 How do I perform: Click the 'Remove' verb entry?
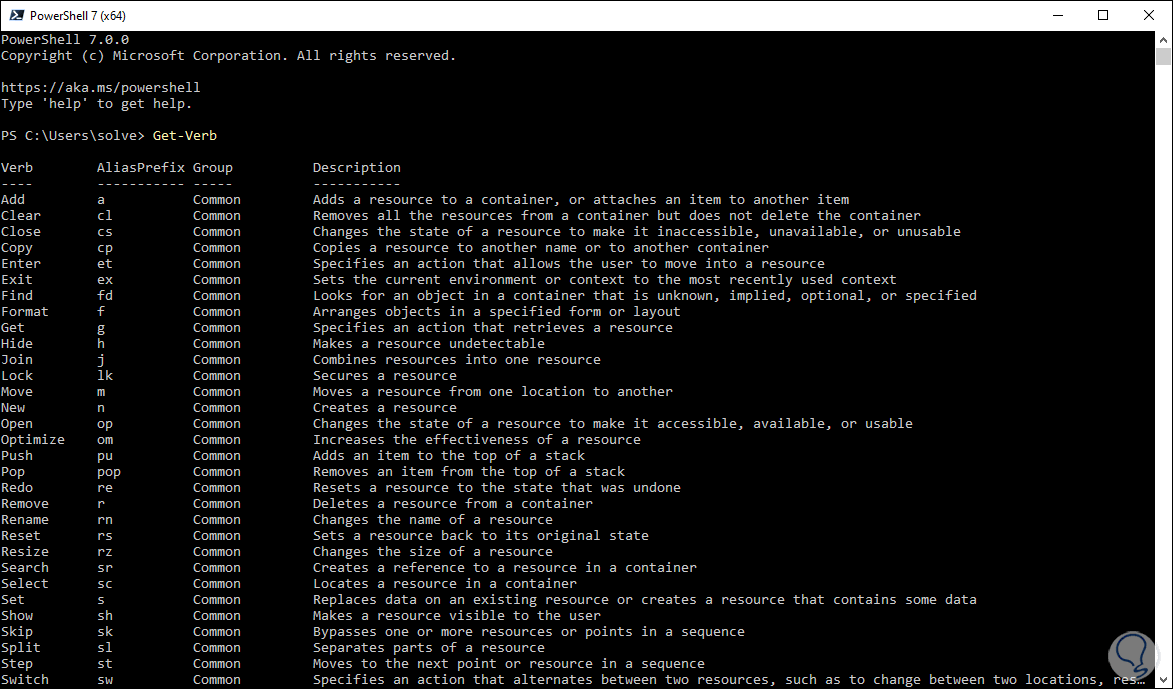(25, 503)
